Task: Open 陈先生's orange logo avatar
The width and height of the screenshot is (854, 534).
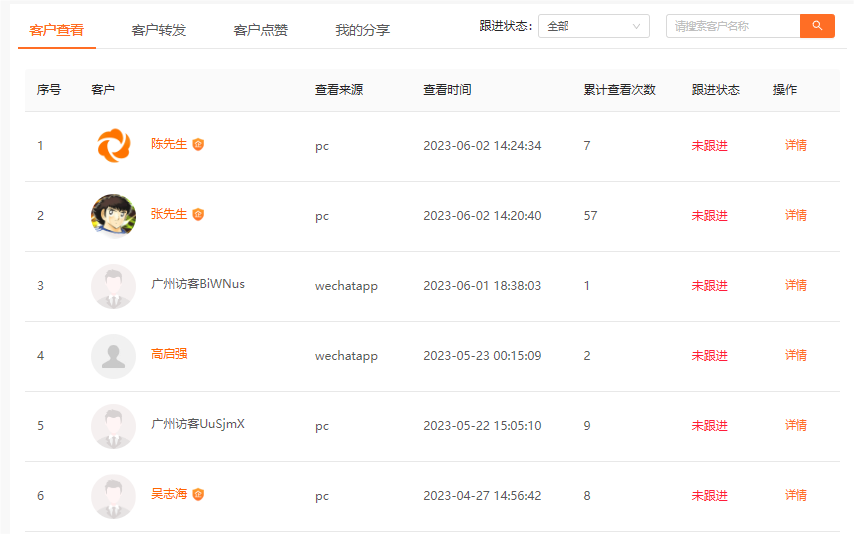Action: [x=113, y=145]
